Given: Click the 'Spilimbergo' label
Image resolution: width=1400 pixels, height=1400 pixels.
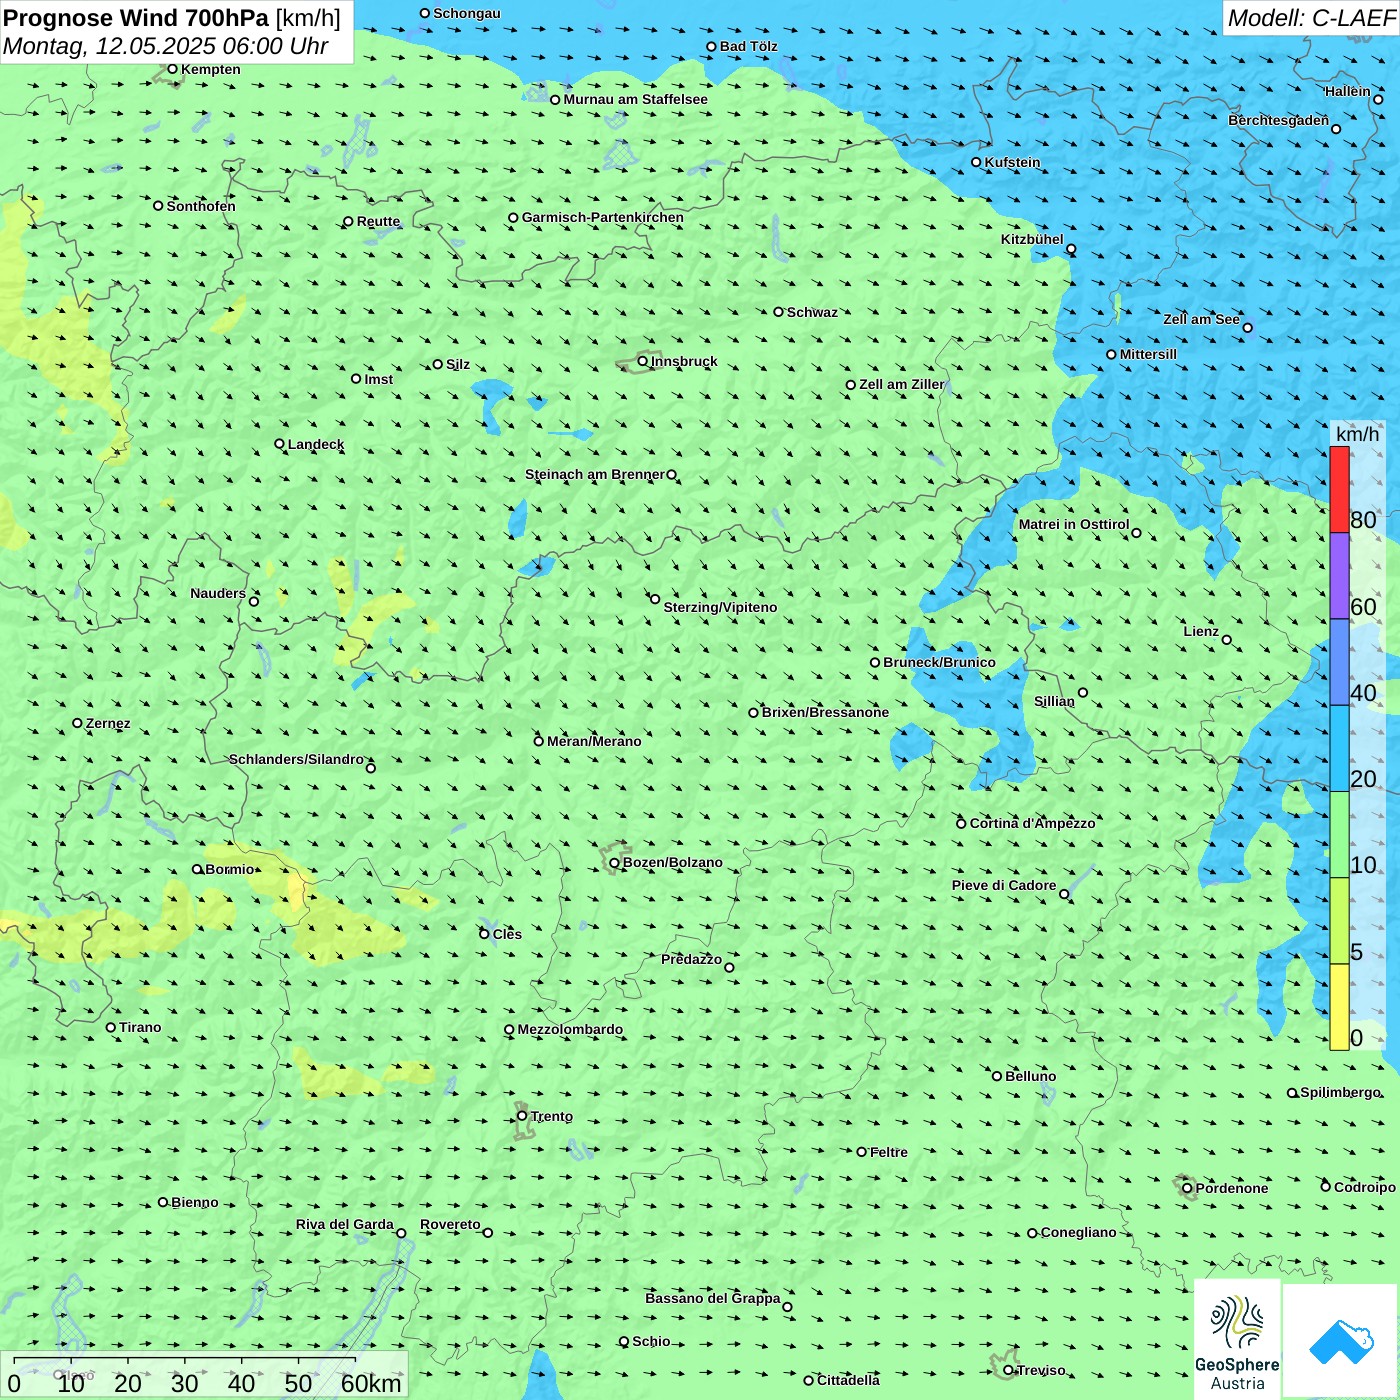Looking at the screenshot, I should 1340,1092.
